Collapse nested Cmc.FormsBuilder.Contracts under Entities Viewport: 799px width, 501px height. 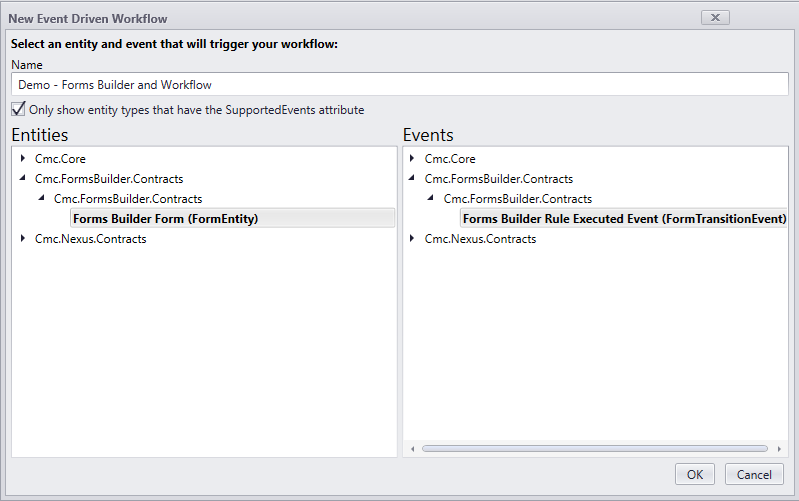pyautogui.click(x=42, y=199)
